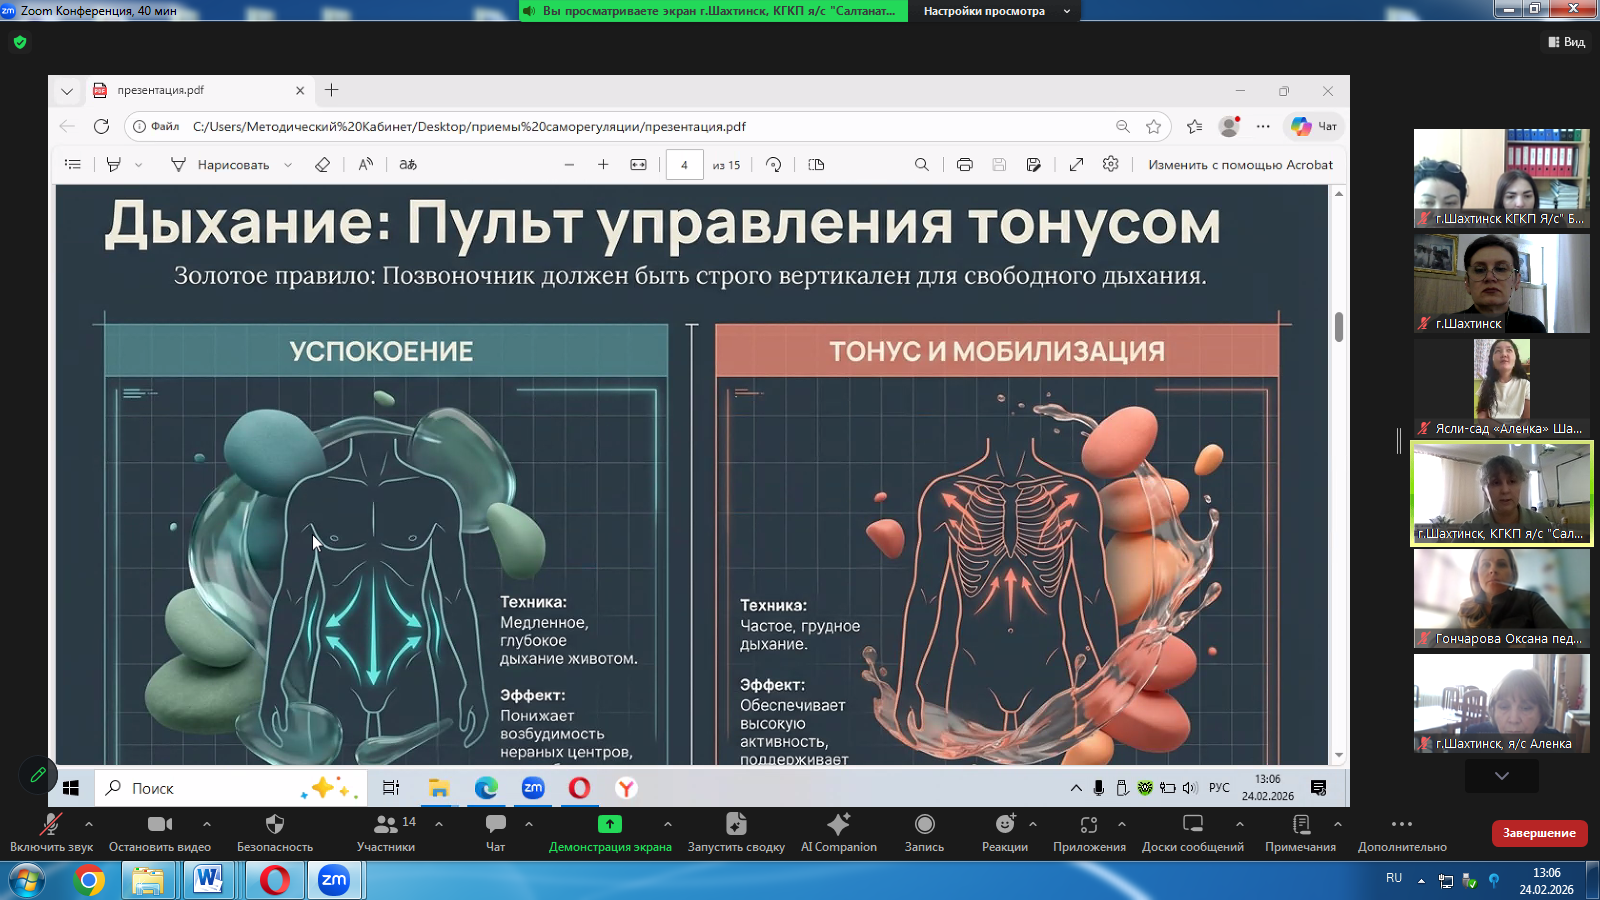Unmute microphone with Включить звук

tap(50, 832)
